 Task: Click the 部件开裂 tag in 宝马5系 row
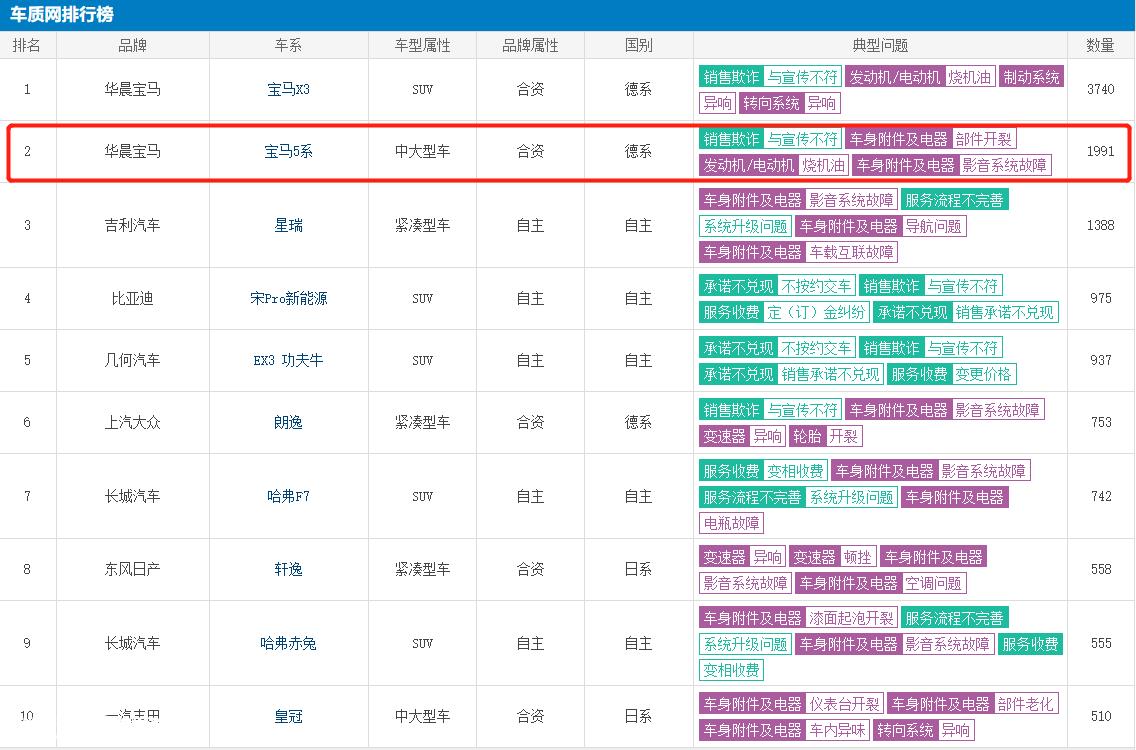983,139
